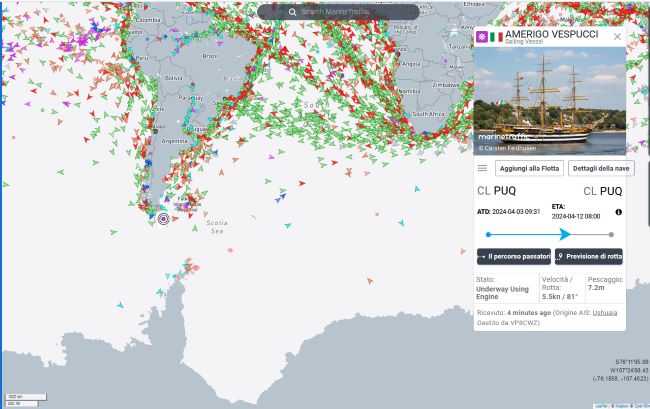Click the Peru map label
The width and height of the screenshot is (650, 409).
point(142,58)
